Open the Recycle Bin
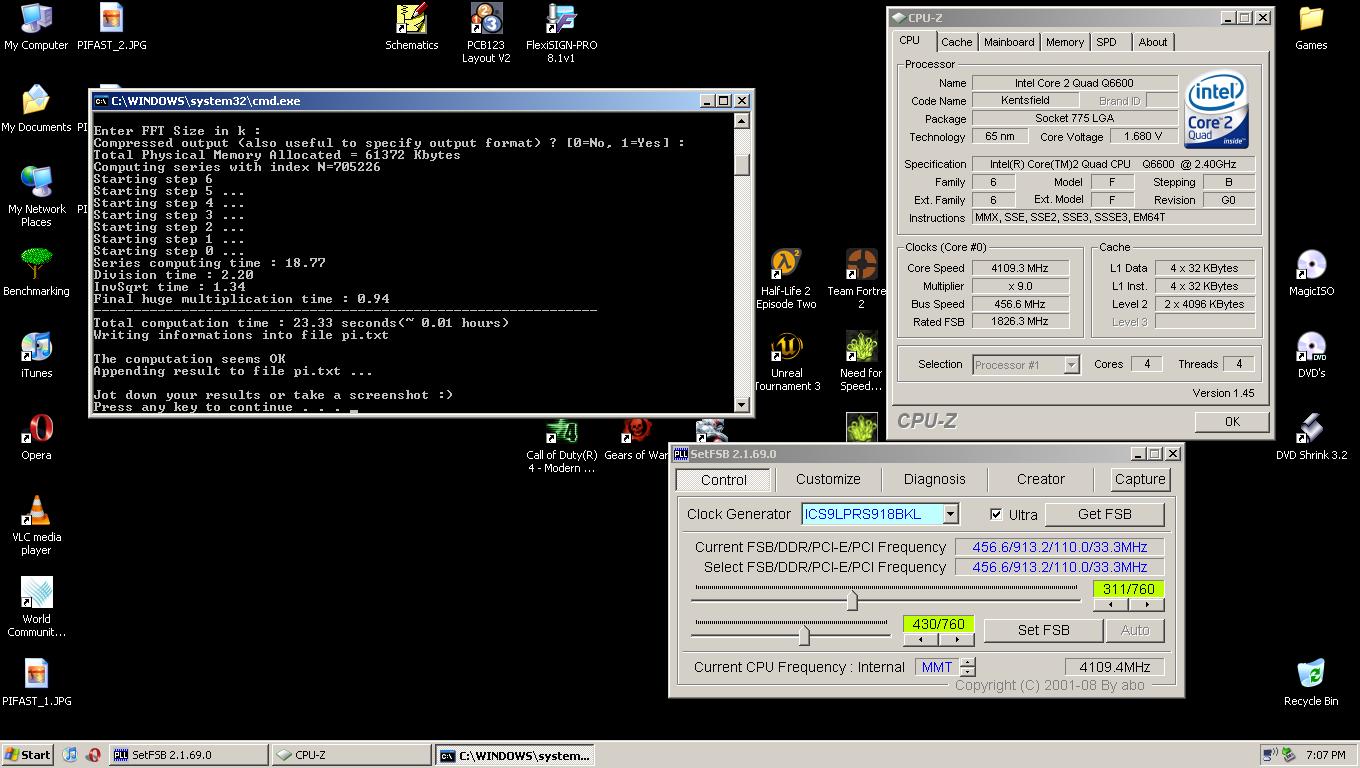1360x768 pixels. (x=1311, y=683)
